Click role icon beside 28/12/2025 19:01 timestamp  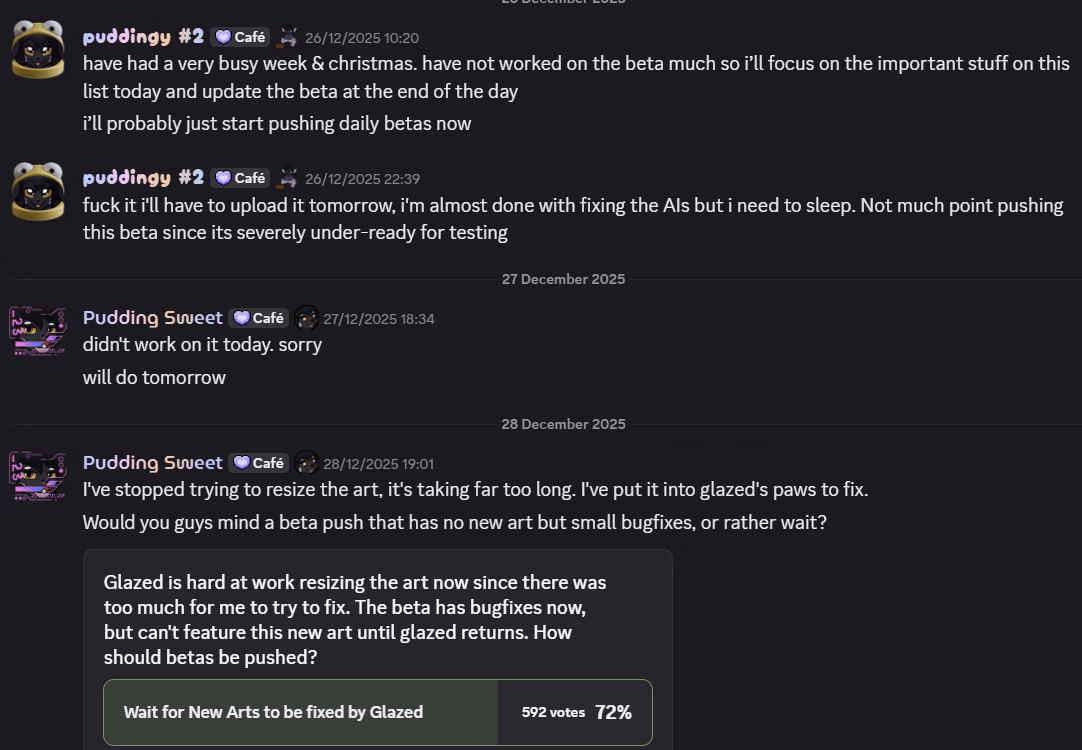click(x=306, y=463)
